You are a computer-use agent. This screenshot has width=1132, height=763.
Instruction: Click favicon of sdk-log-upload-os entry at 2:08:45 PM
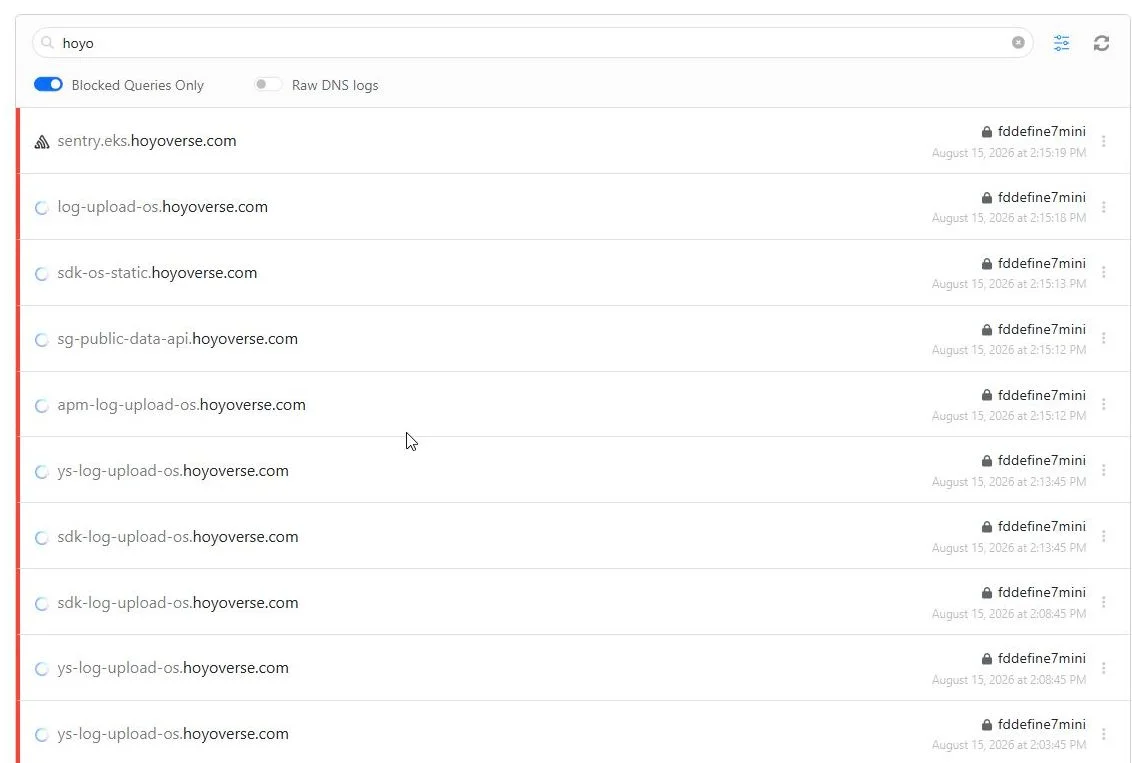[42, 603]
